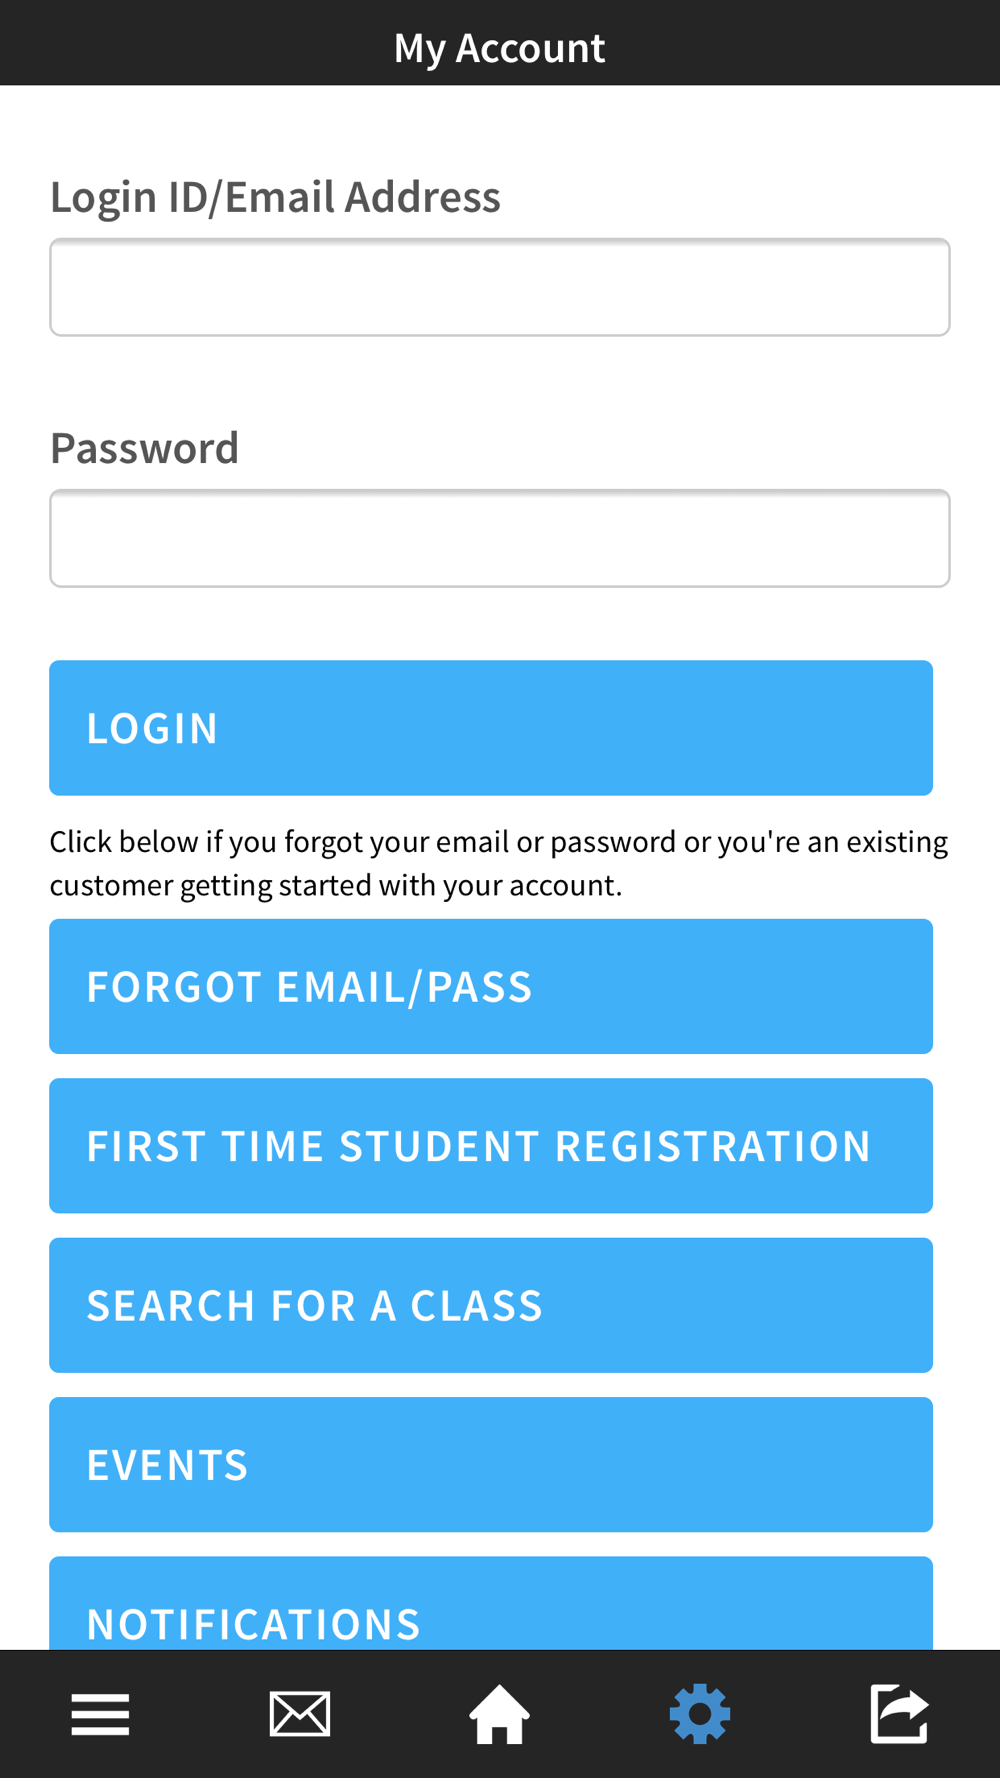This screenshot has width=1000, height=1778.
Task: Focus the Password input field
Action: point(500,538)
